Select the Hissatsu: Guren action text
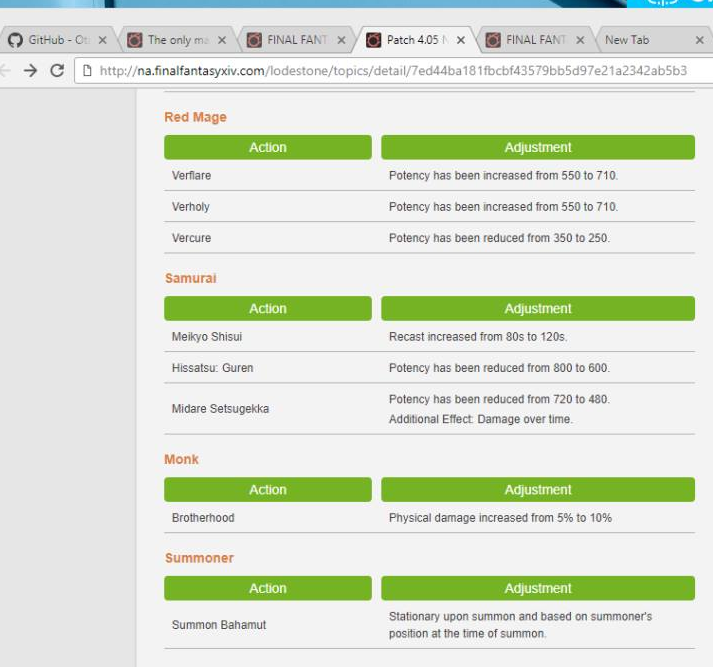 click(212, 368)
